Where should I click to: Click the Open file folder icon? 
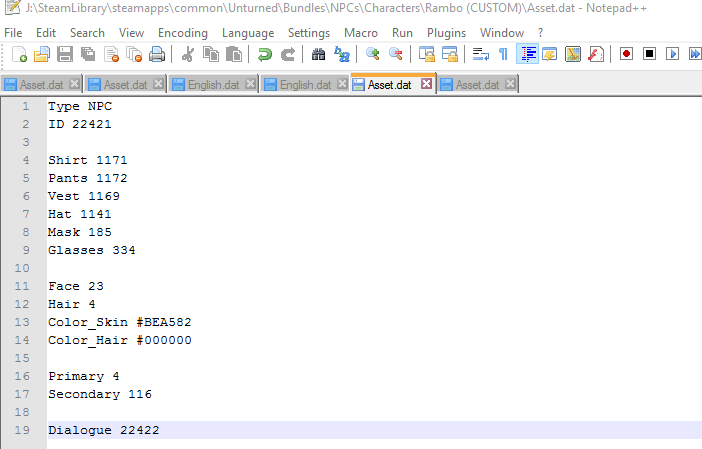[x=42, y=54]
